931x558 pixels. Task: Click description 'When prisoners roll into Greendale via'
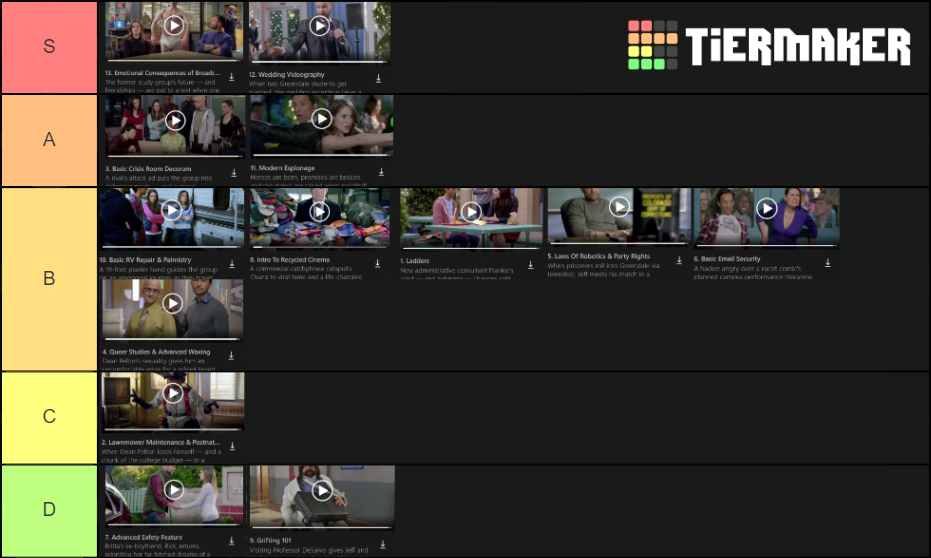pos(603,266)
